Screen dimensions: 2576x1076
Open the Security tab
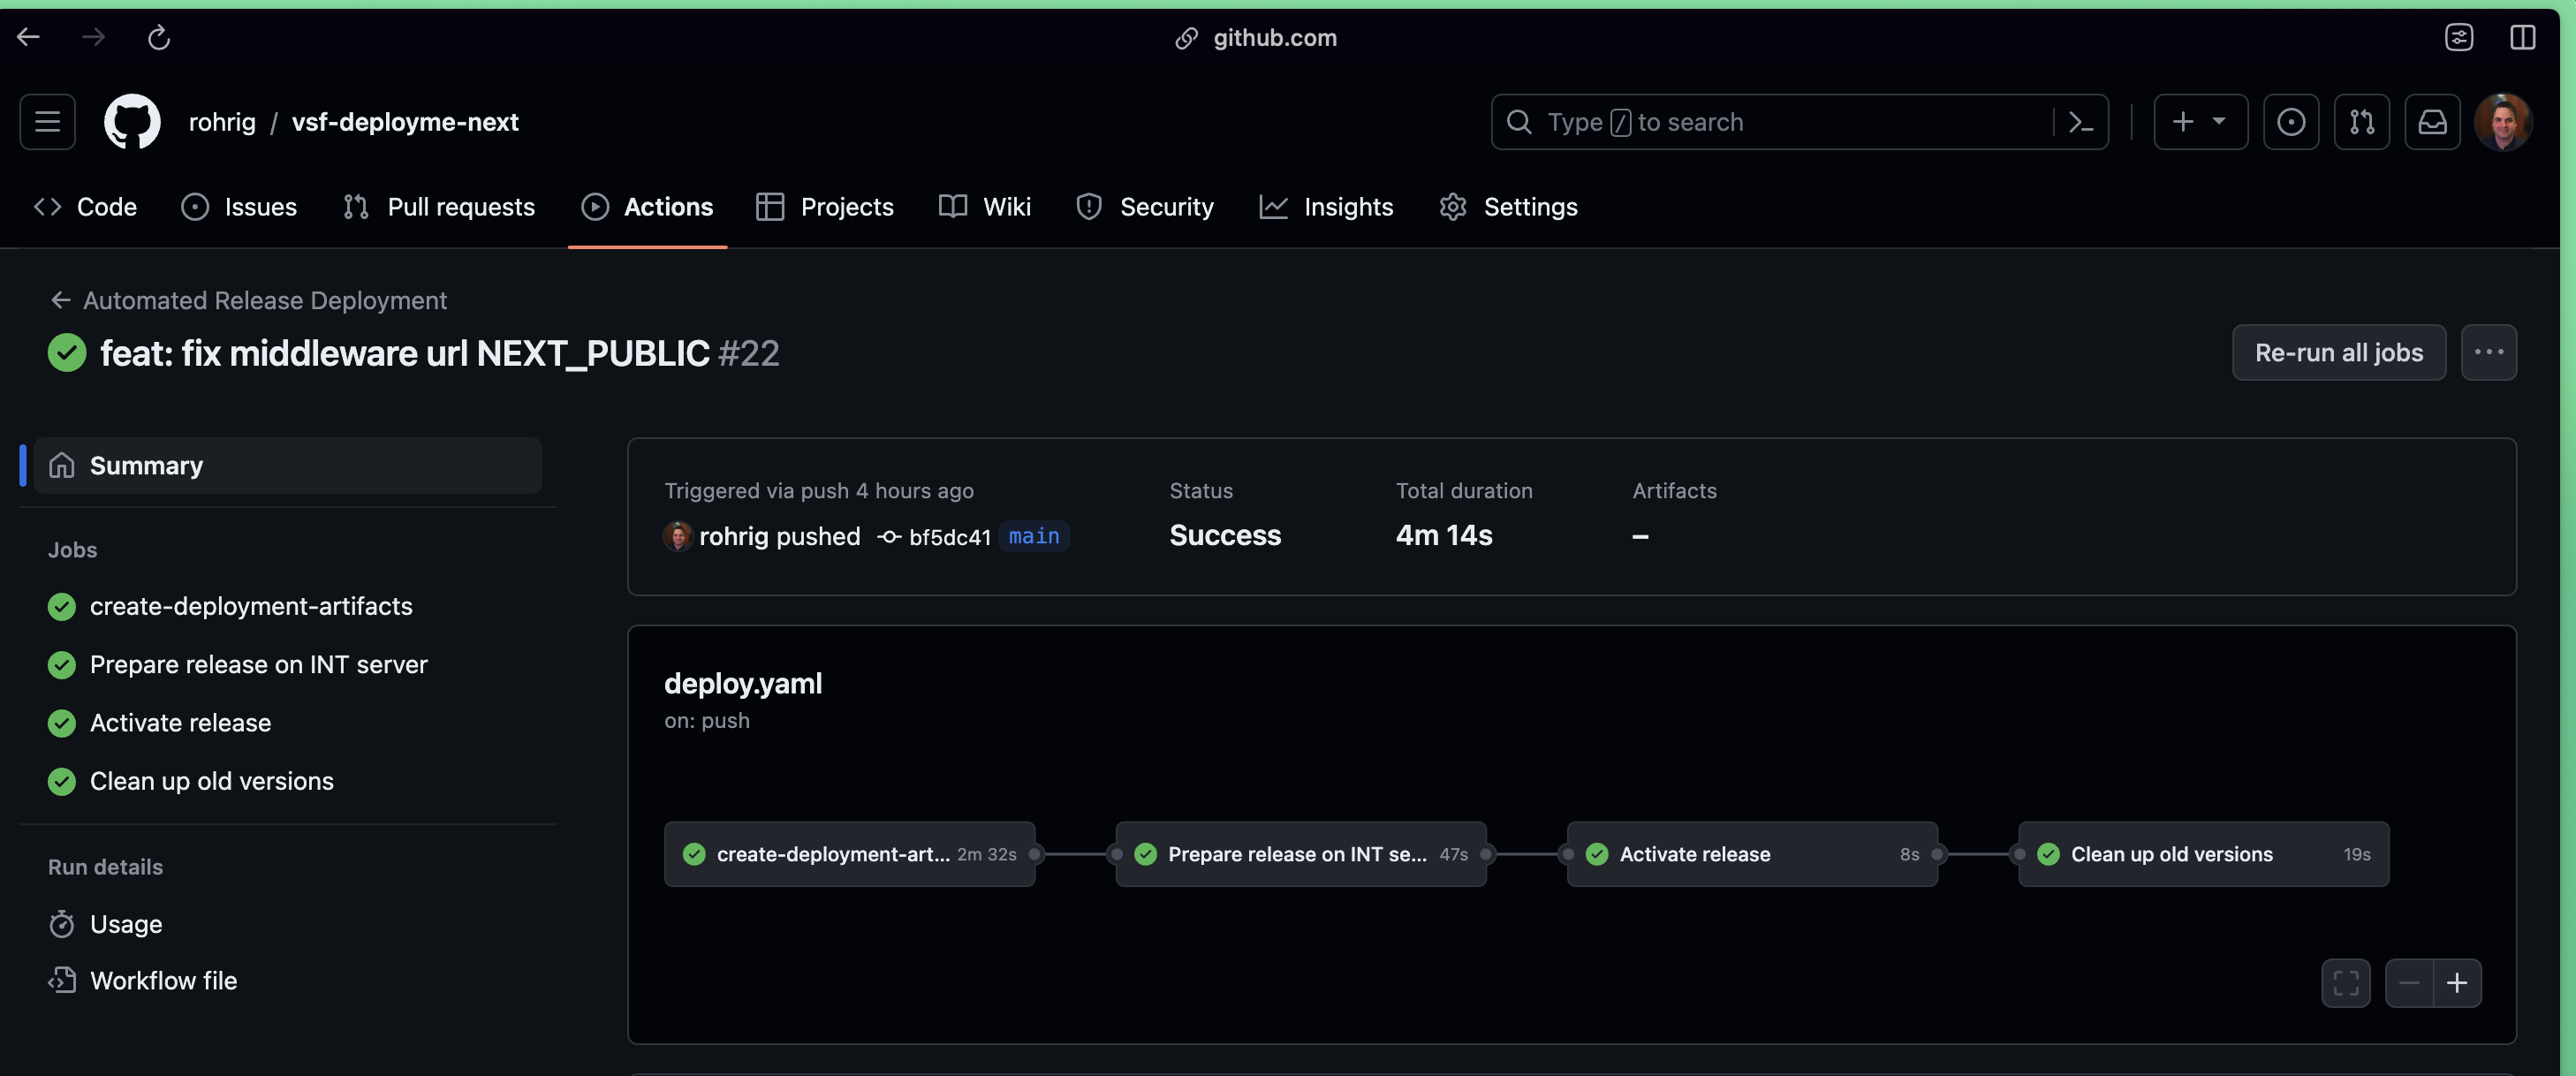pos(1145,207)
